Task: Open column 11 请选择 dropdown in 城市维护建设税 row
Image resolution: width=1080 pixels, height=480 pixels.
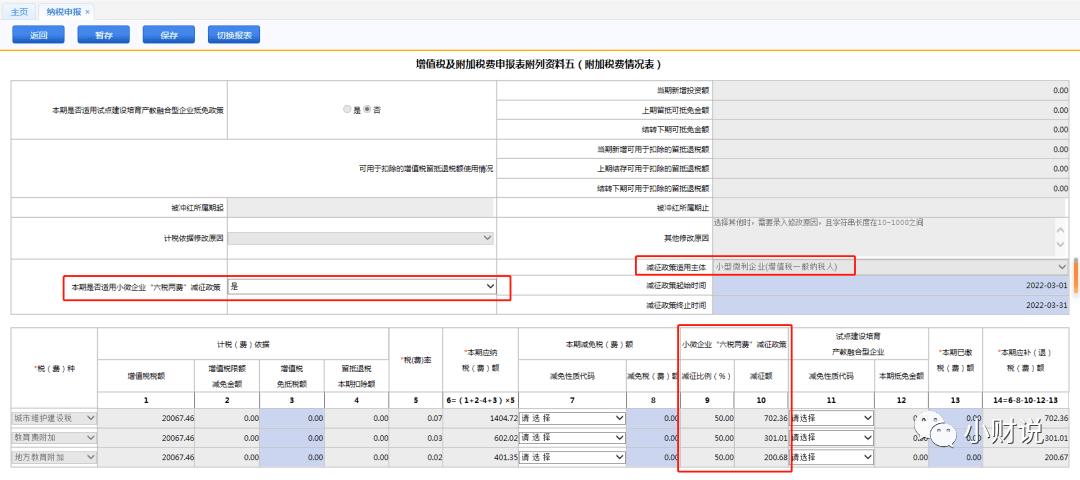Action: (832, 418)
